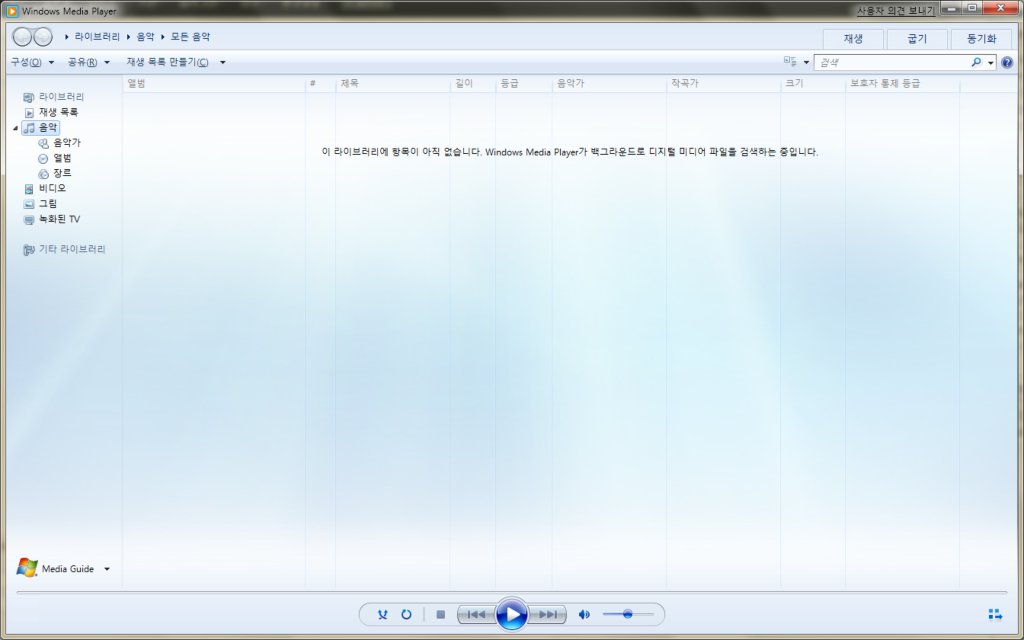Sort by the 작곡가 column header
Screen dimensions: 1024x640
click(723, 84)
